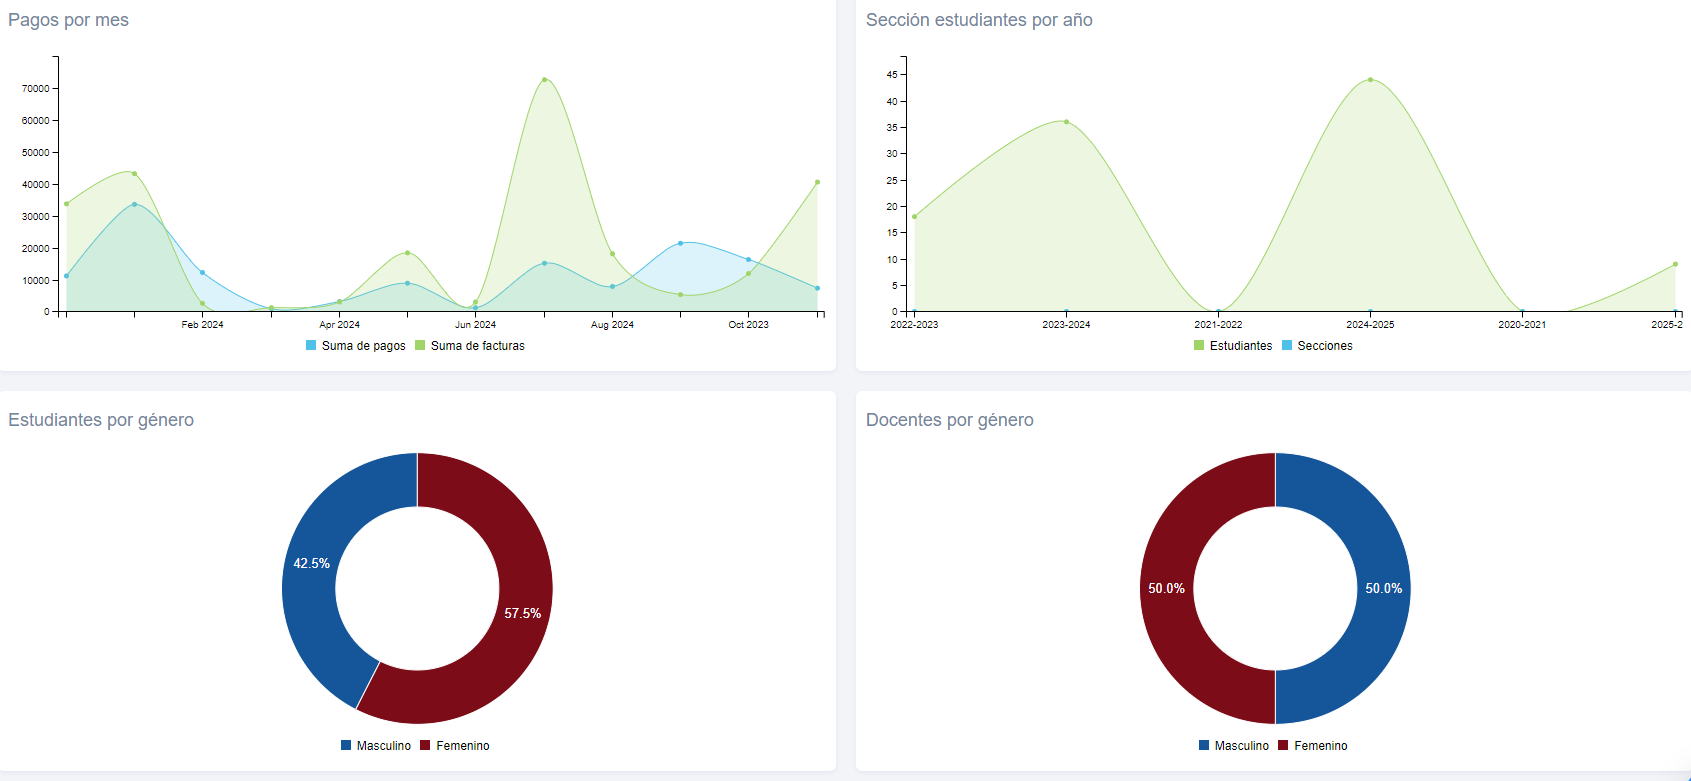Select the red 50.0% Femenino docentes segment
Screen dimensions: 1691x781
(x=1166, y=588)
